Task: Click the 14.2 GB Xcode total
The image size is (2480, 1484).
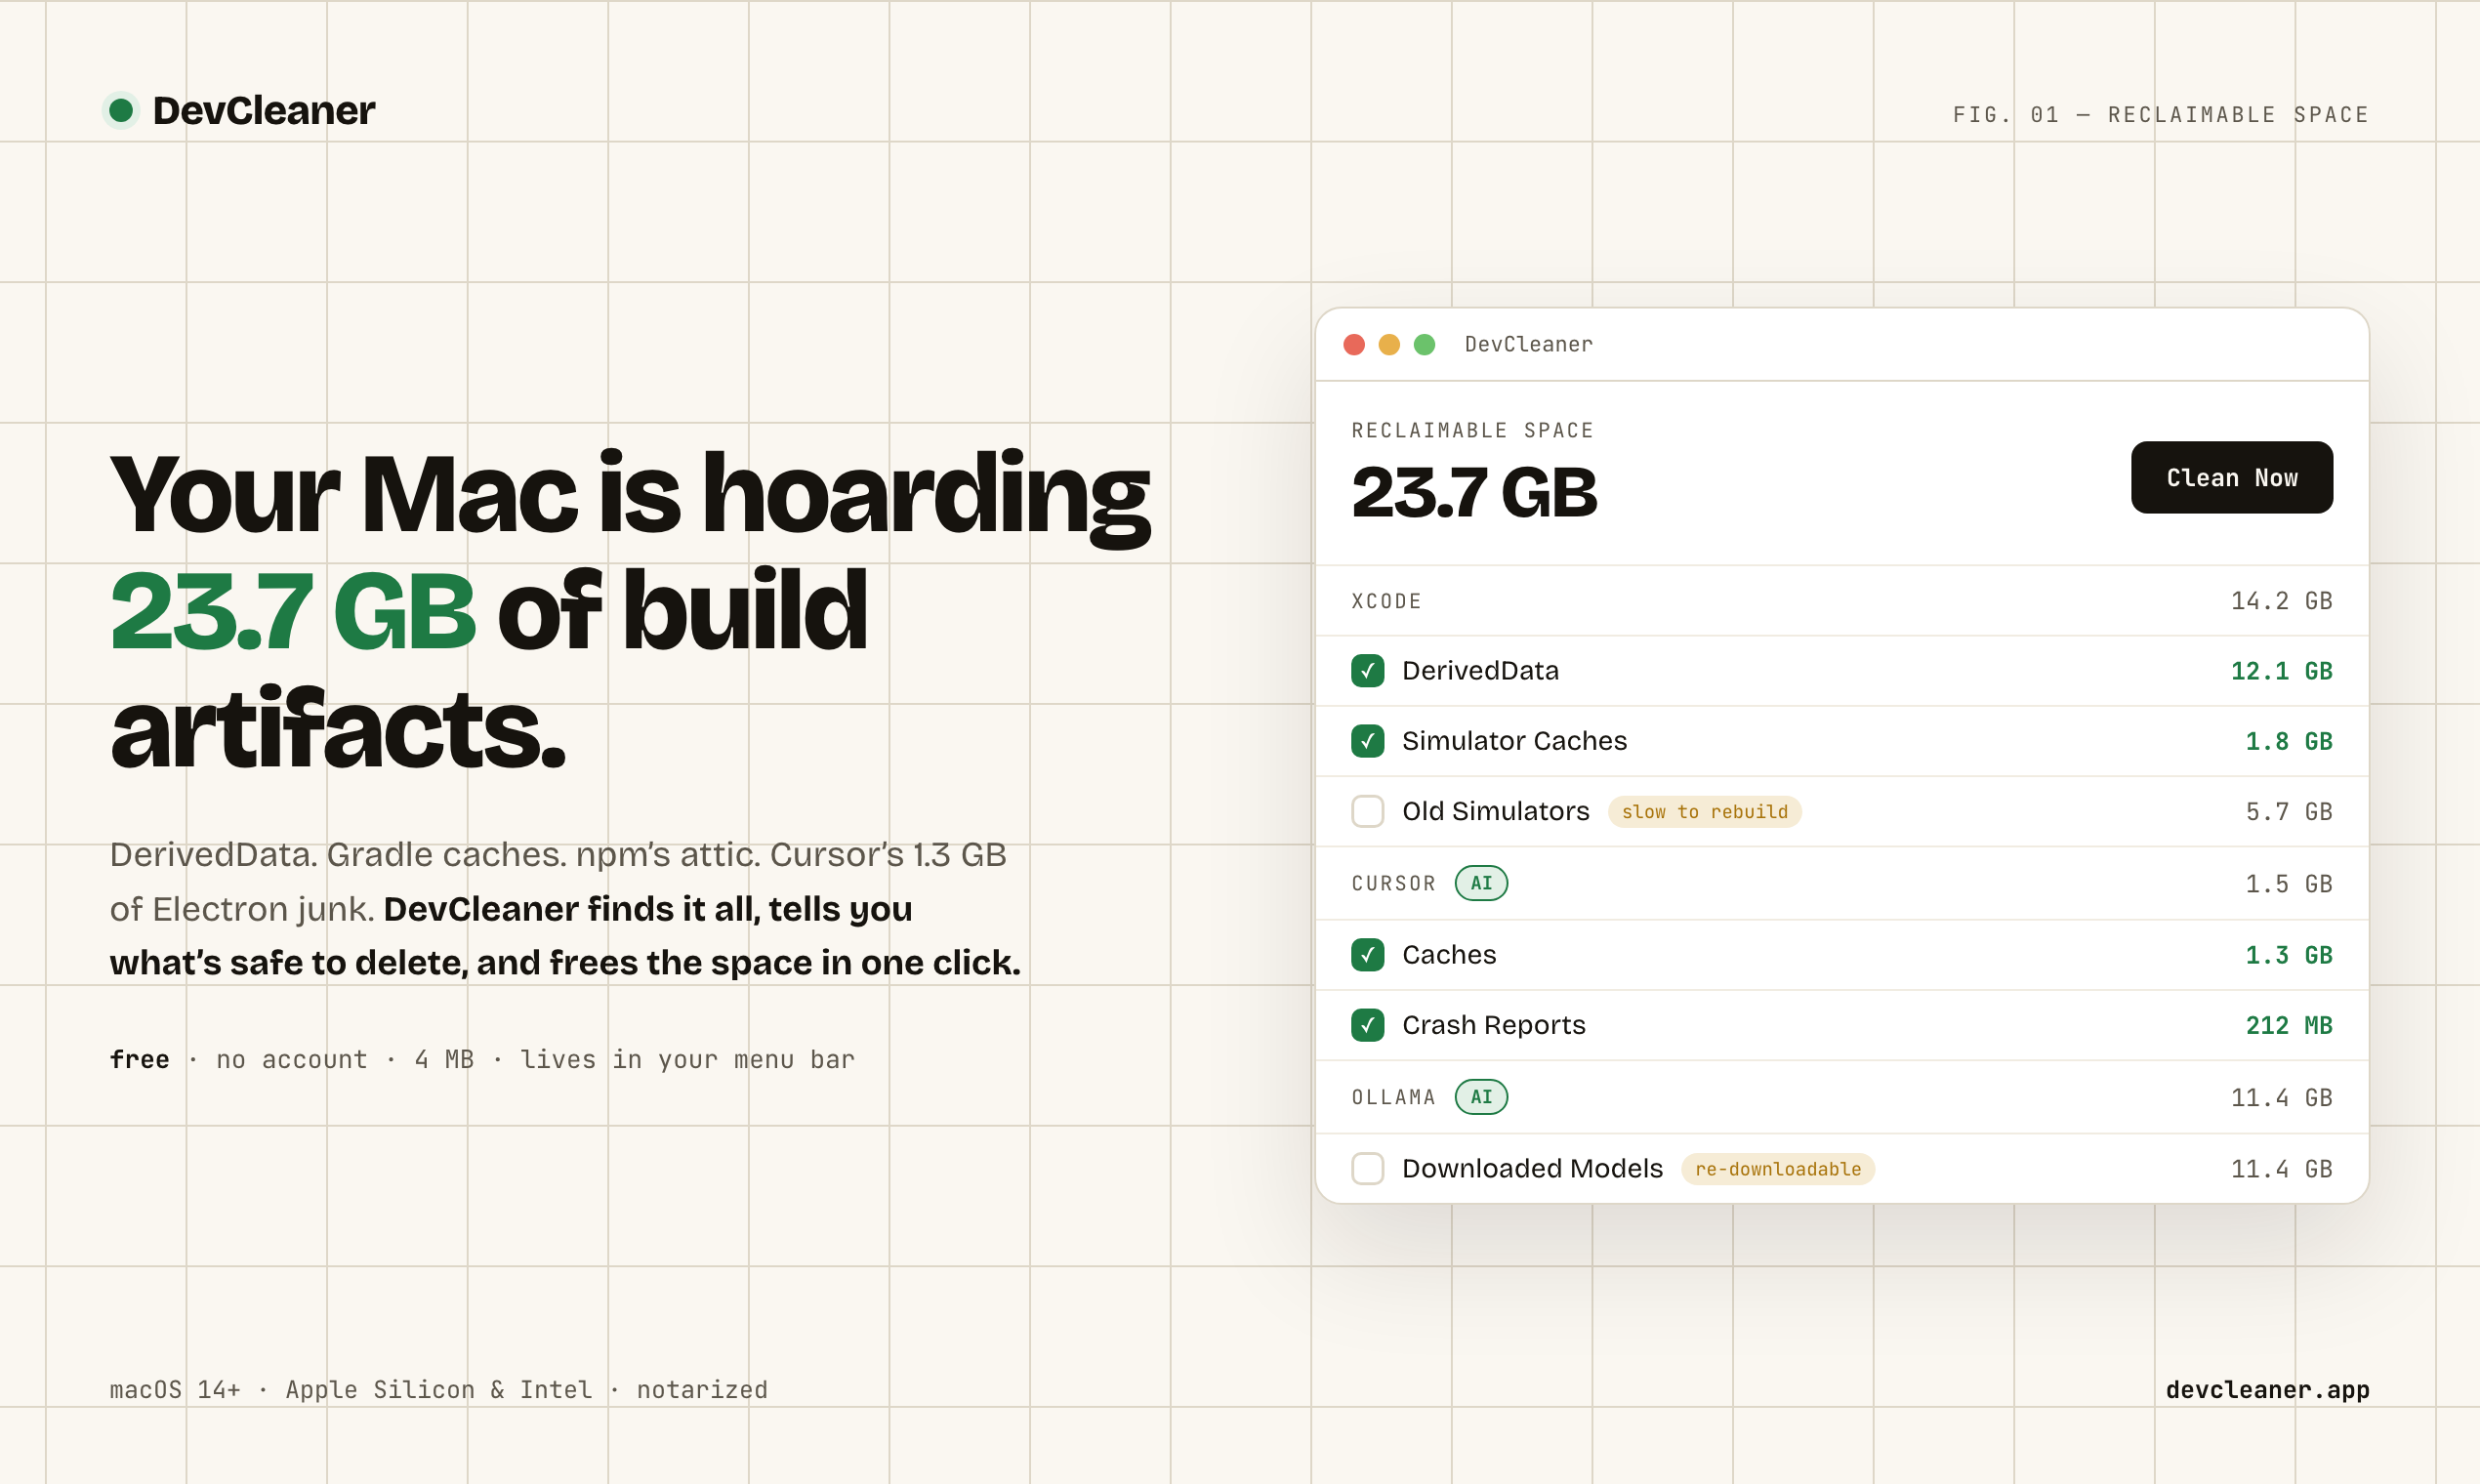Action: 2281,601
